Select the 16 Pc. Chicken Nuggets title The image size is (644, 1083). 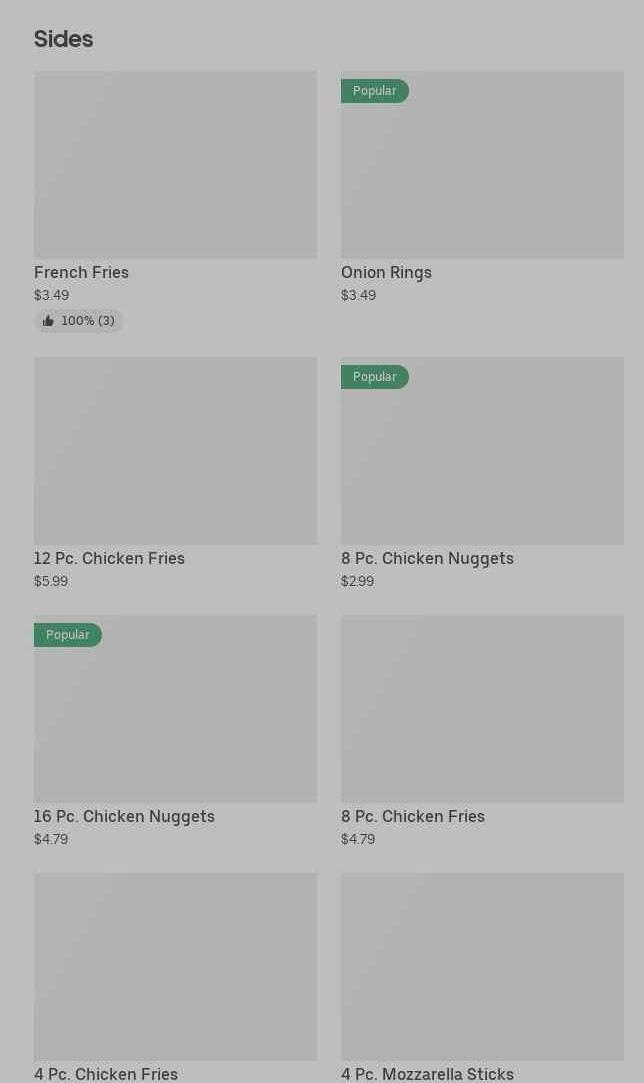point(124,817)
